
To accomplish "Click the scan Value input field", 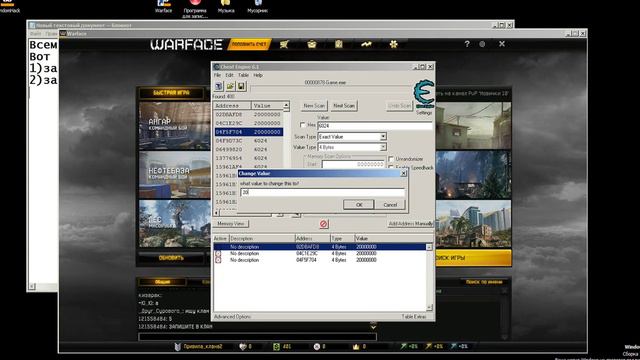I will click(x=375, y=126).
